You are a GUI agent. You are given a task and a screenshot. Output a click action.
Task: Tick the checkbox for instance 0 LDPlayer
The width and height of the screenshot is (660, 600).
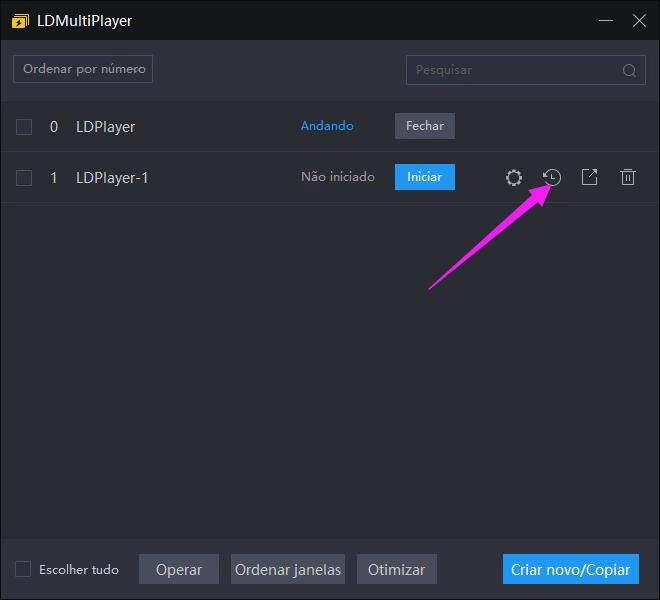(x=24, y=127)
